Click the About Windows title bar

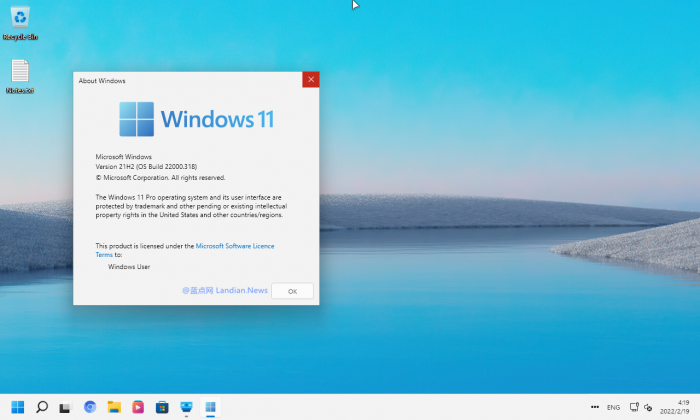180,80
